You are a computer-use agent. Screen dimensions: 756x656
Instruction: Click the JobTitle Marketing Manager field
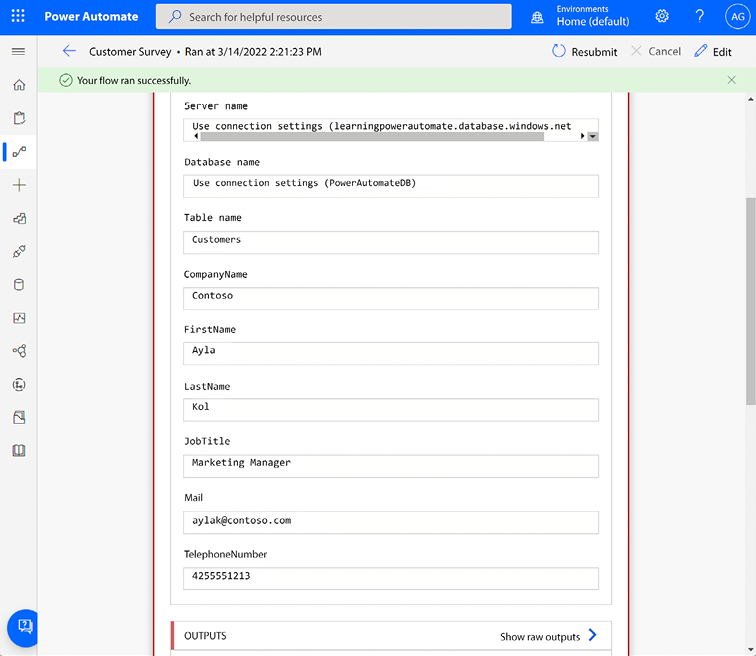coord(391,466)
